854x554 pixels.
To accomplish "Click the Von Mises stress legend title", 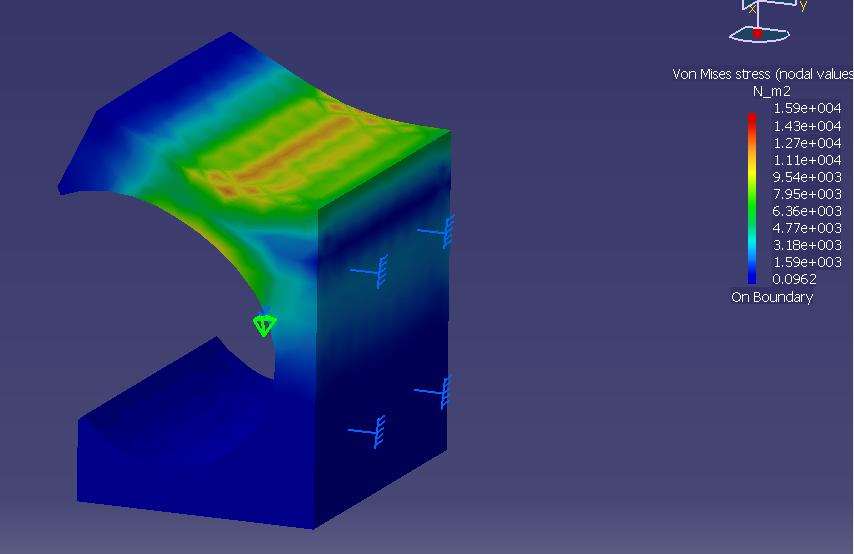I will pos(762,75).
